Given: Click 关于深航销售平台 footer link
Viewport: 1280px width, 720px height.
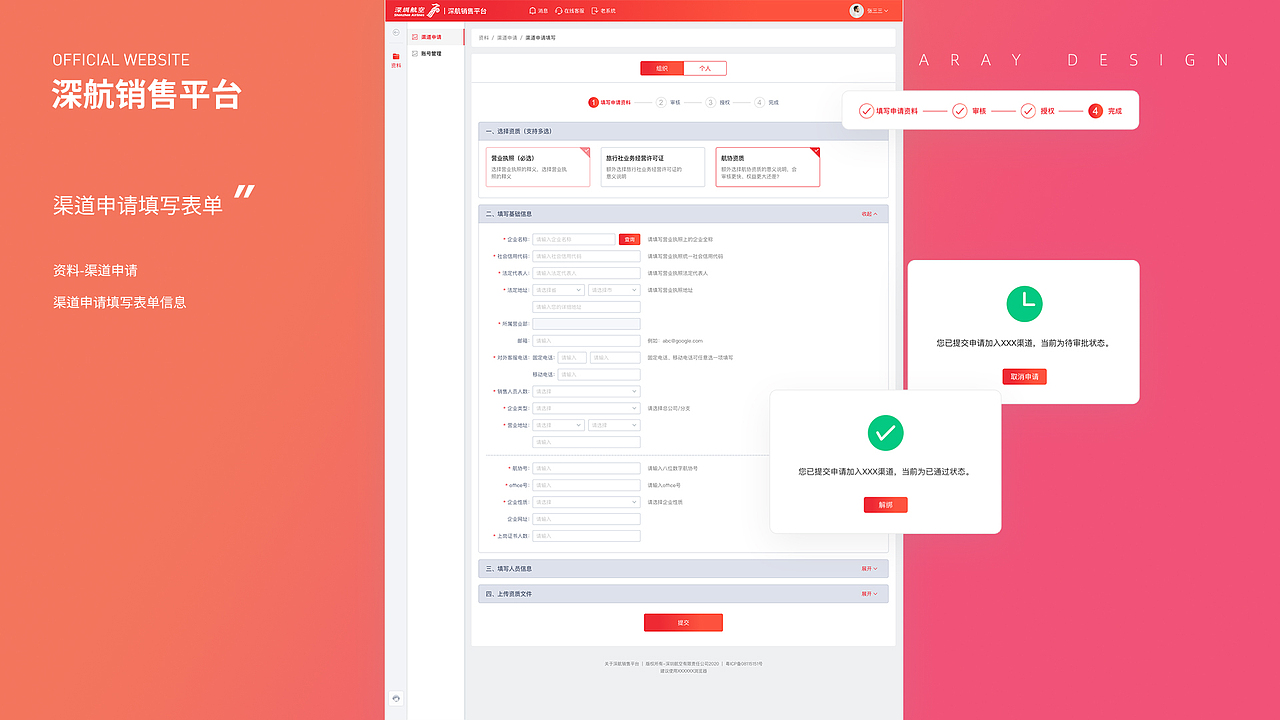Looking at the screenshot, I should point(622,663).
